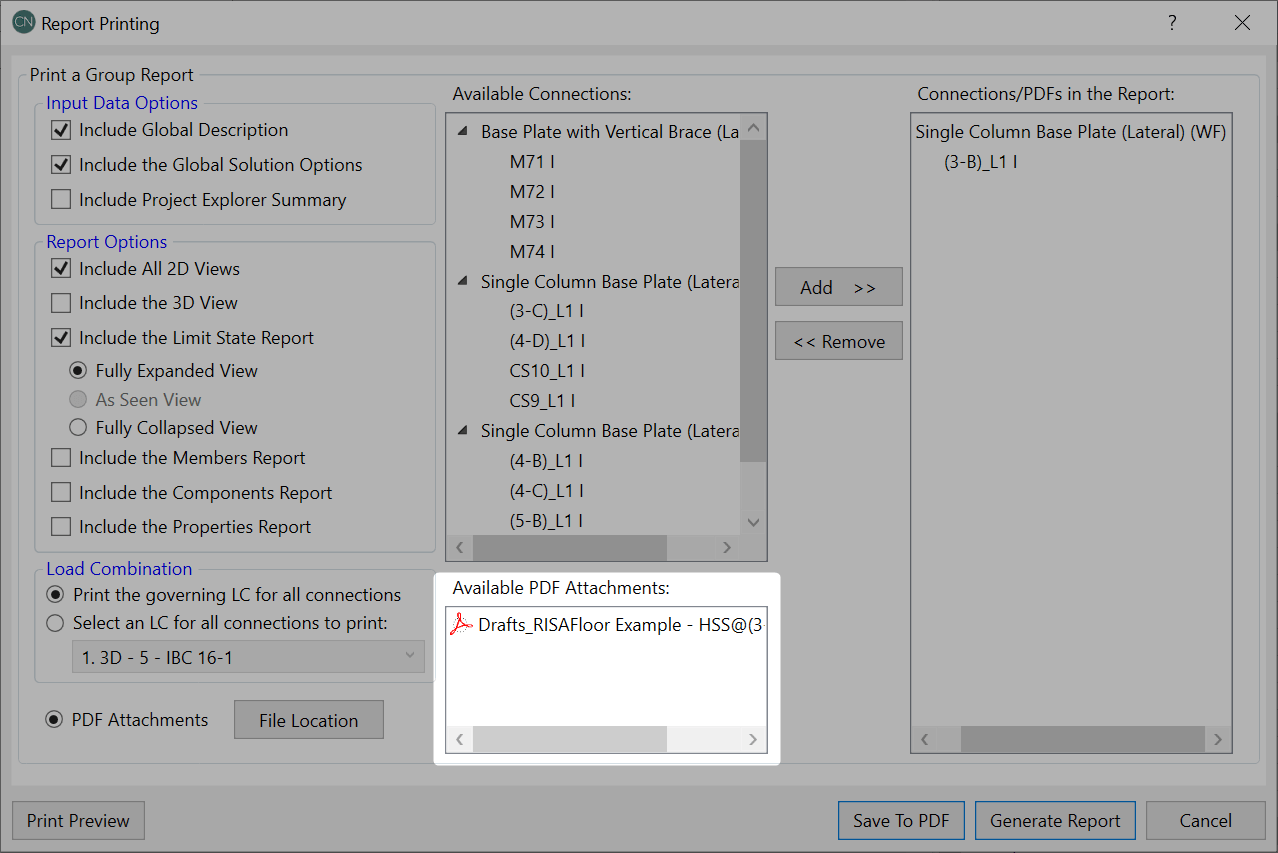Click the Add >> button
Viewport: 1278px width, 853px height.
point(838,287)
